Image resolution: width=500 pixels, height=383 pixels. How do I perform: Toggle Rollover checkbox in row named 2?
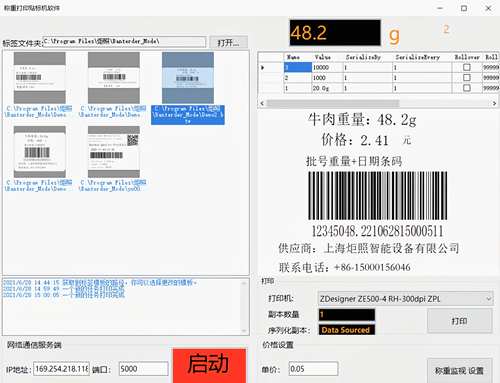click(x=467, y=78)
